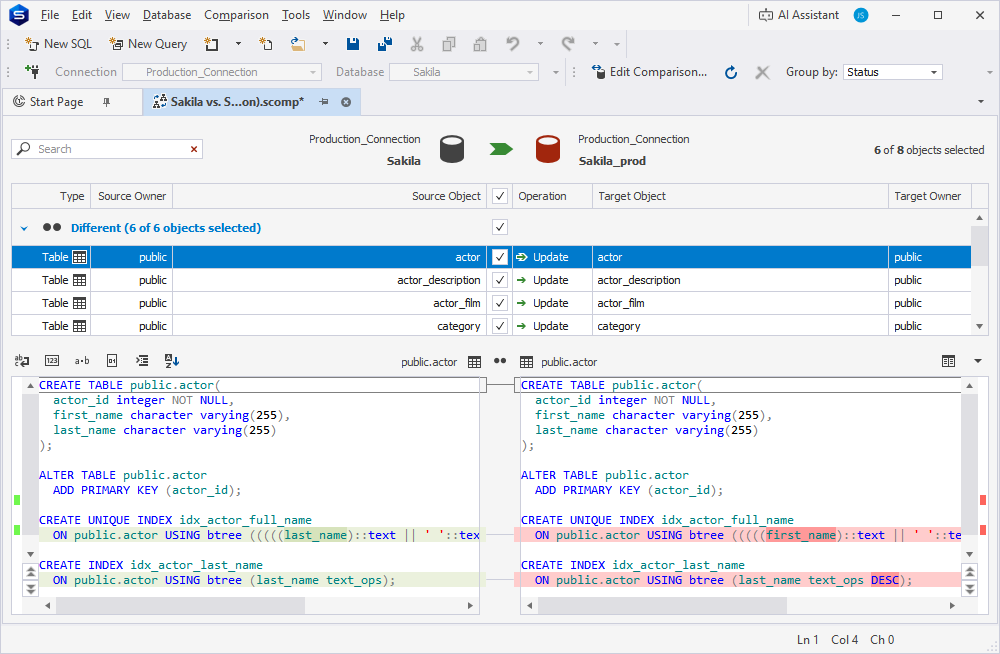This screenshot has height=654, width=1000.
Task: Click the Save All icon
Action: (x=385, y=44)
